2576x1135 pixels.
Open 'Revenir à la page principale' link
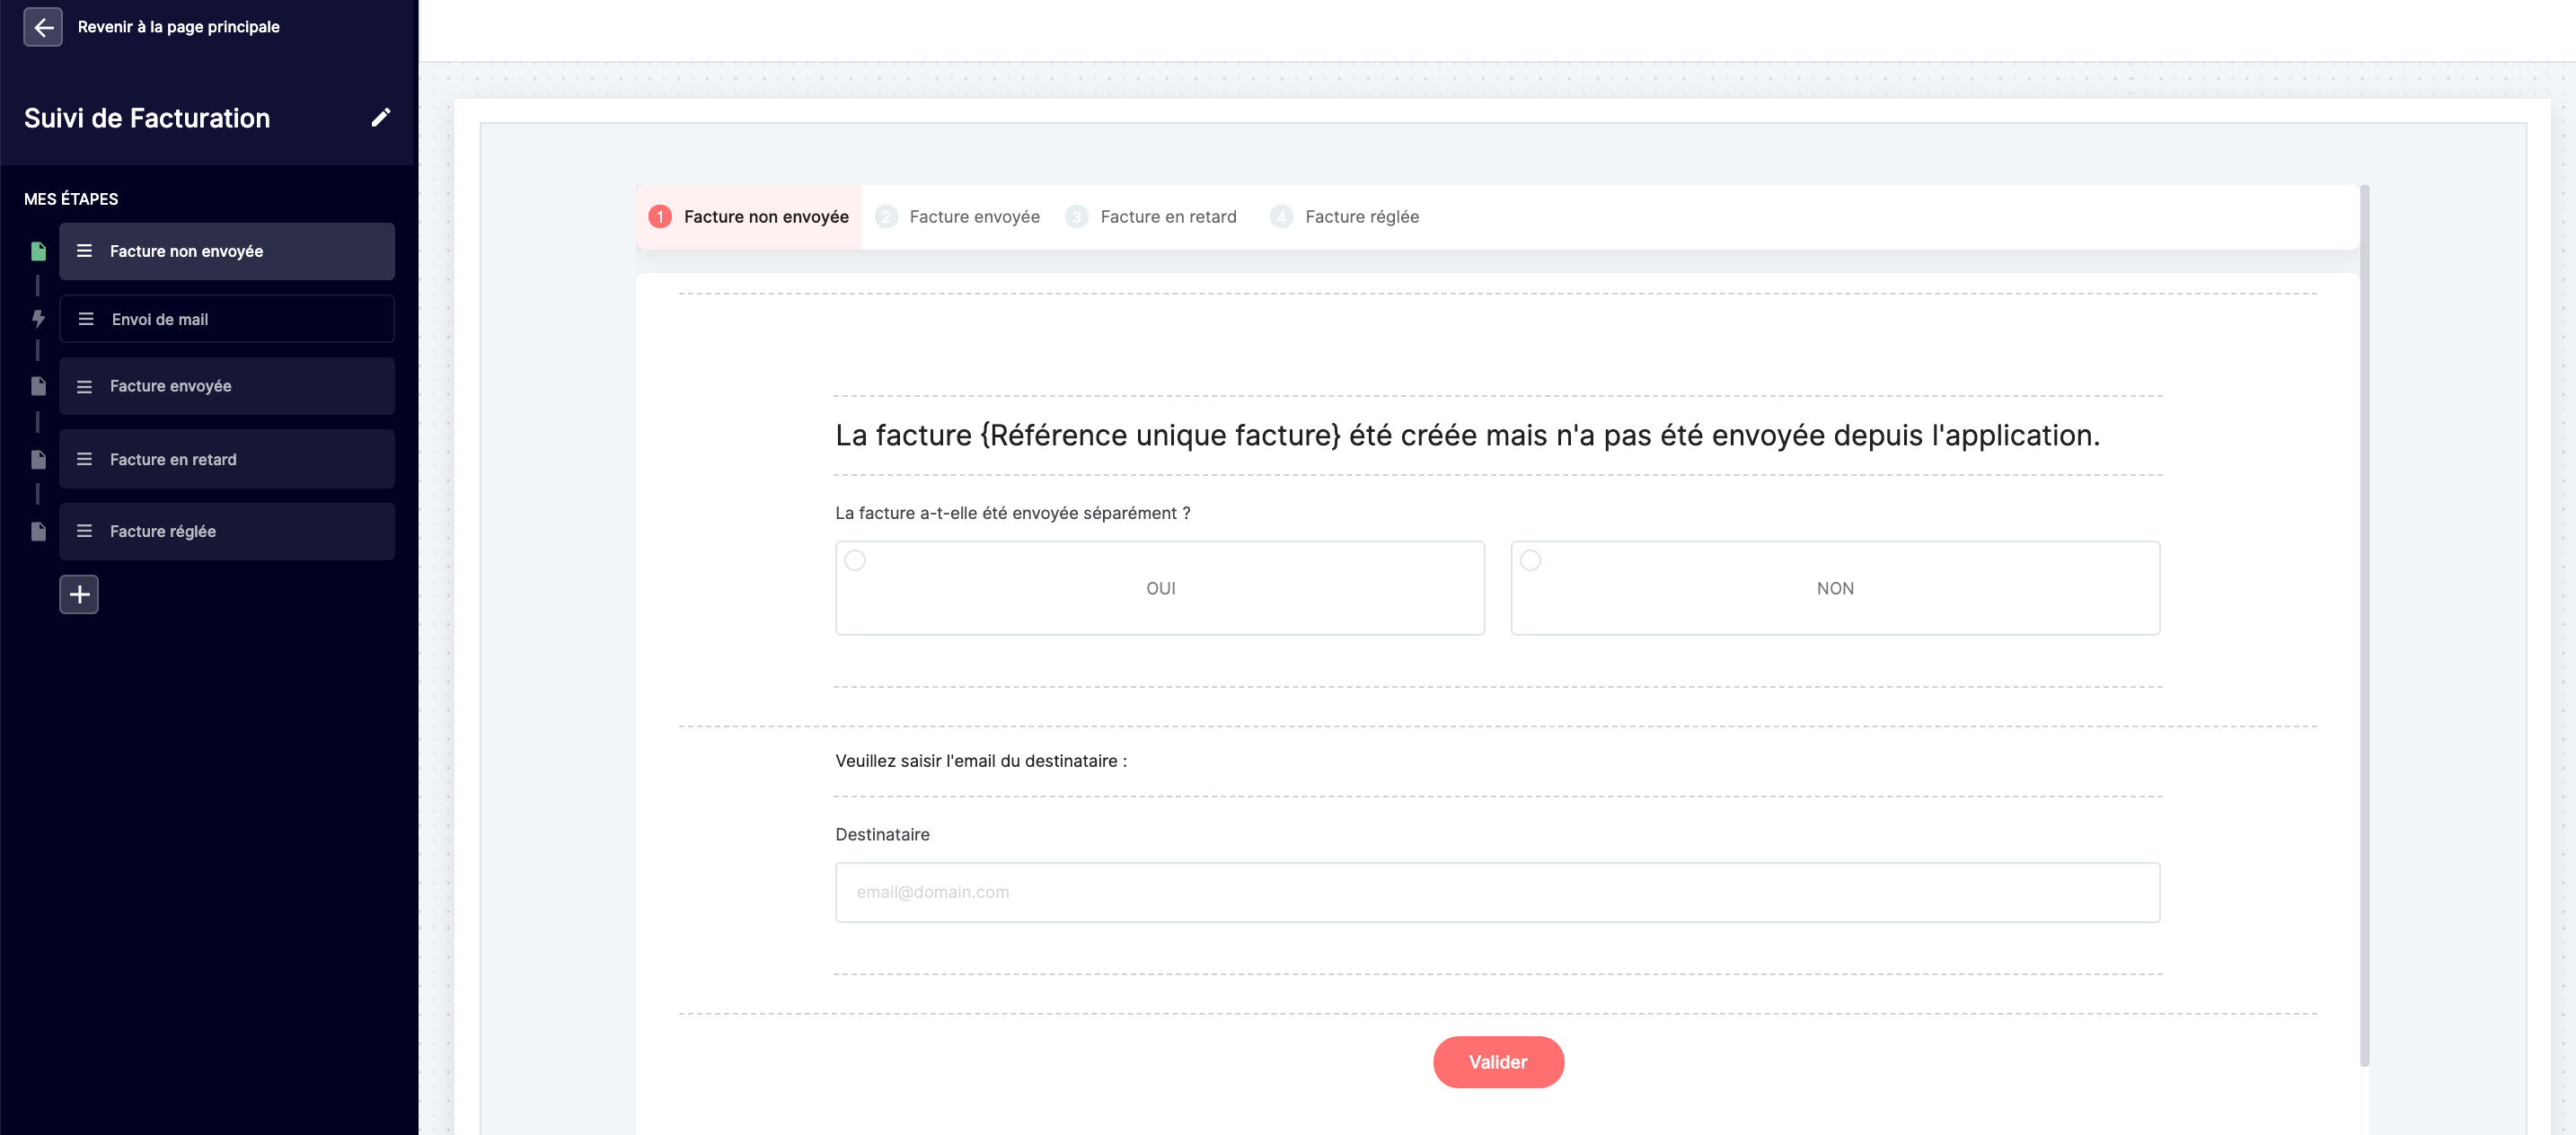178,27
